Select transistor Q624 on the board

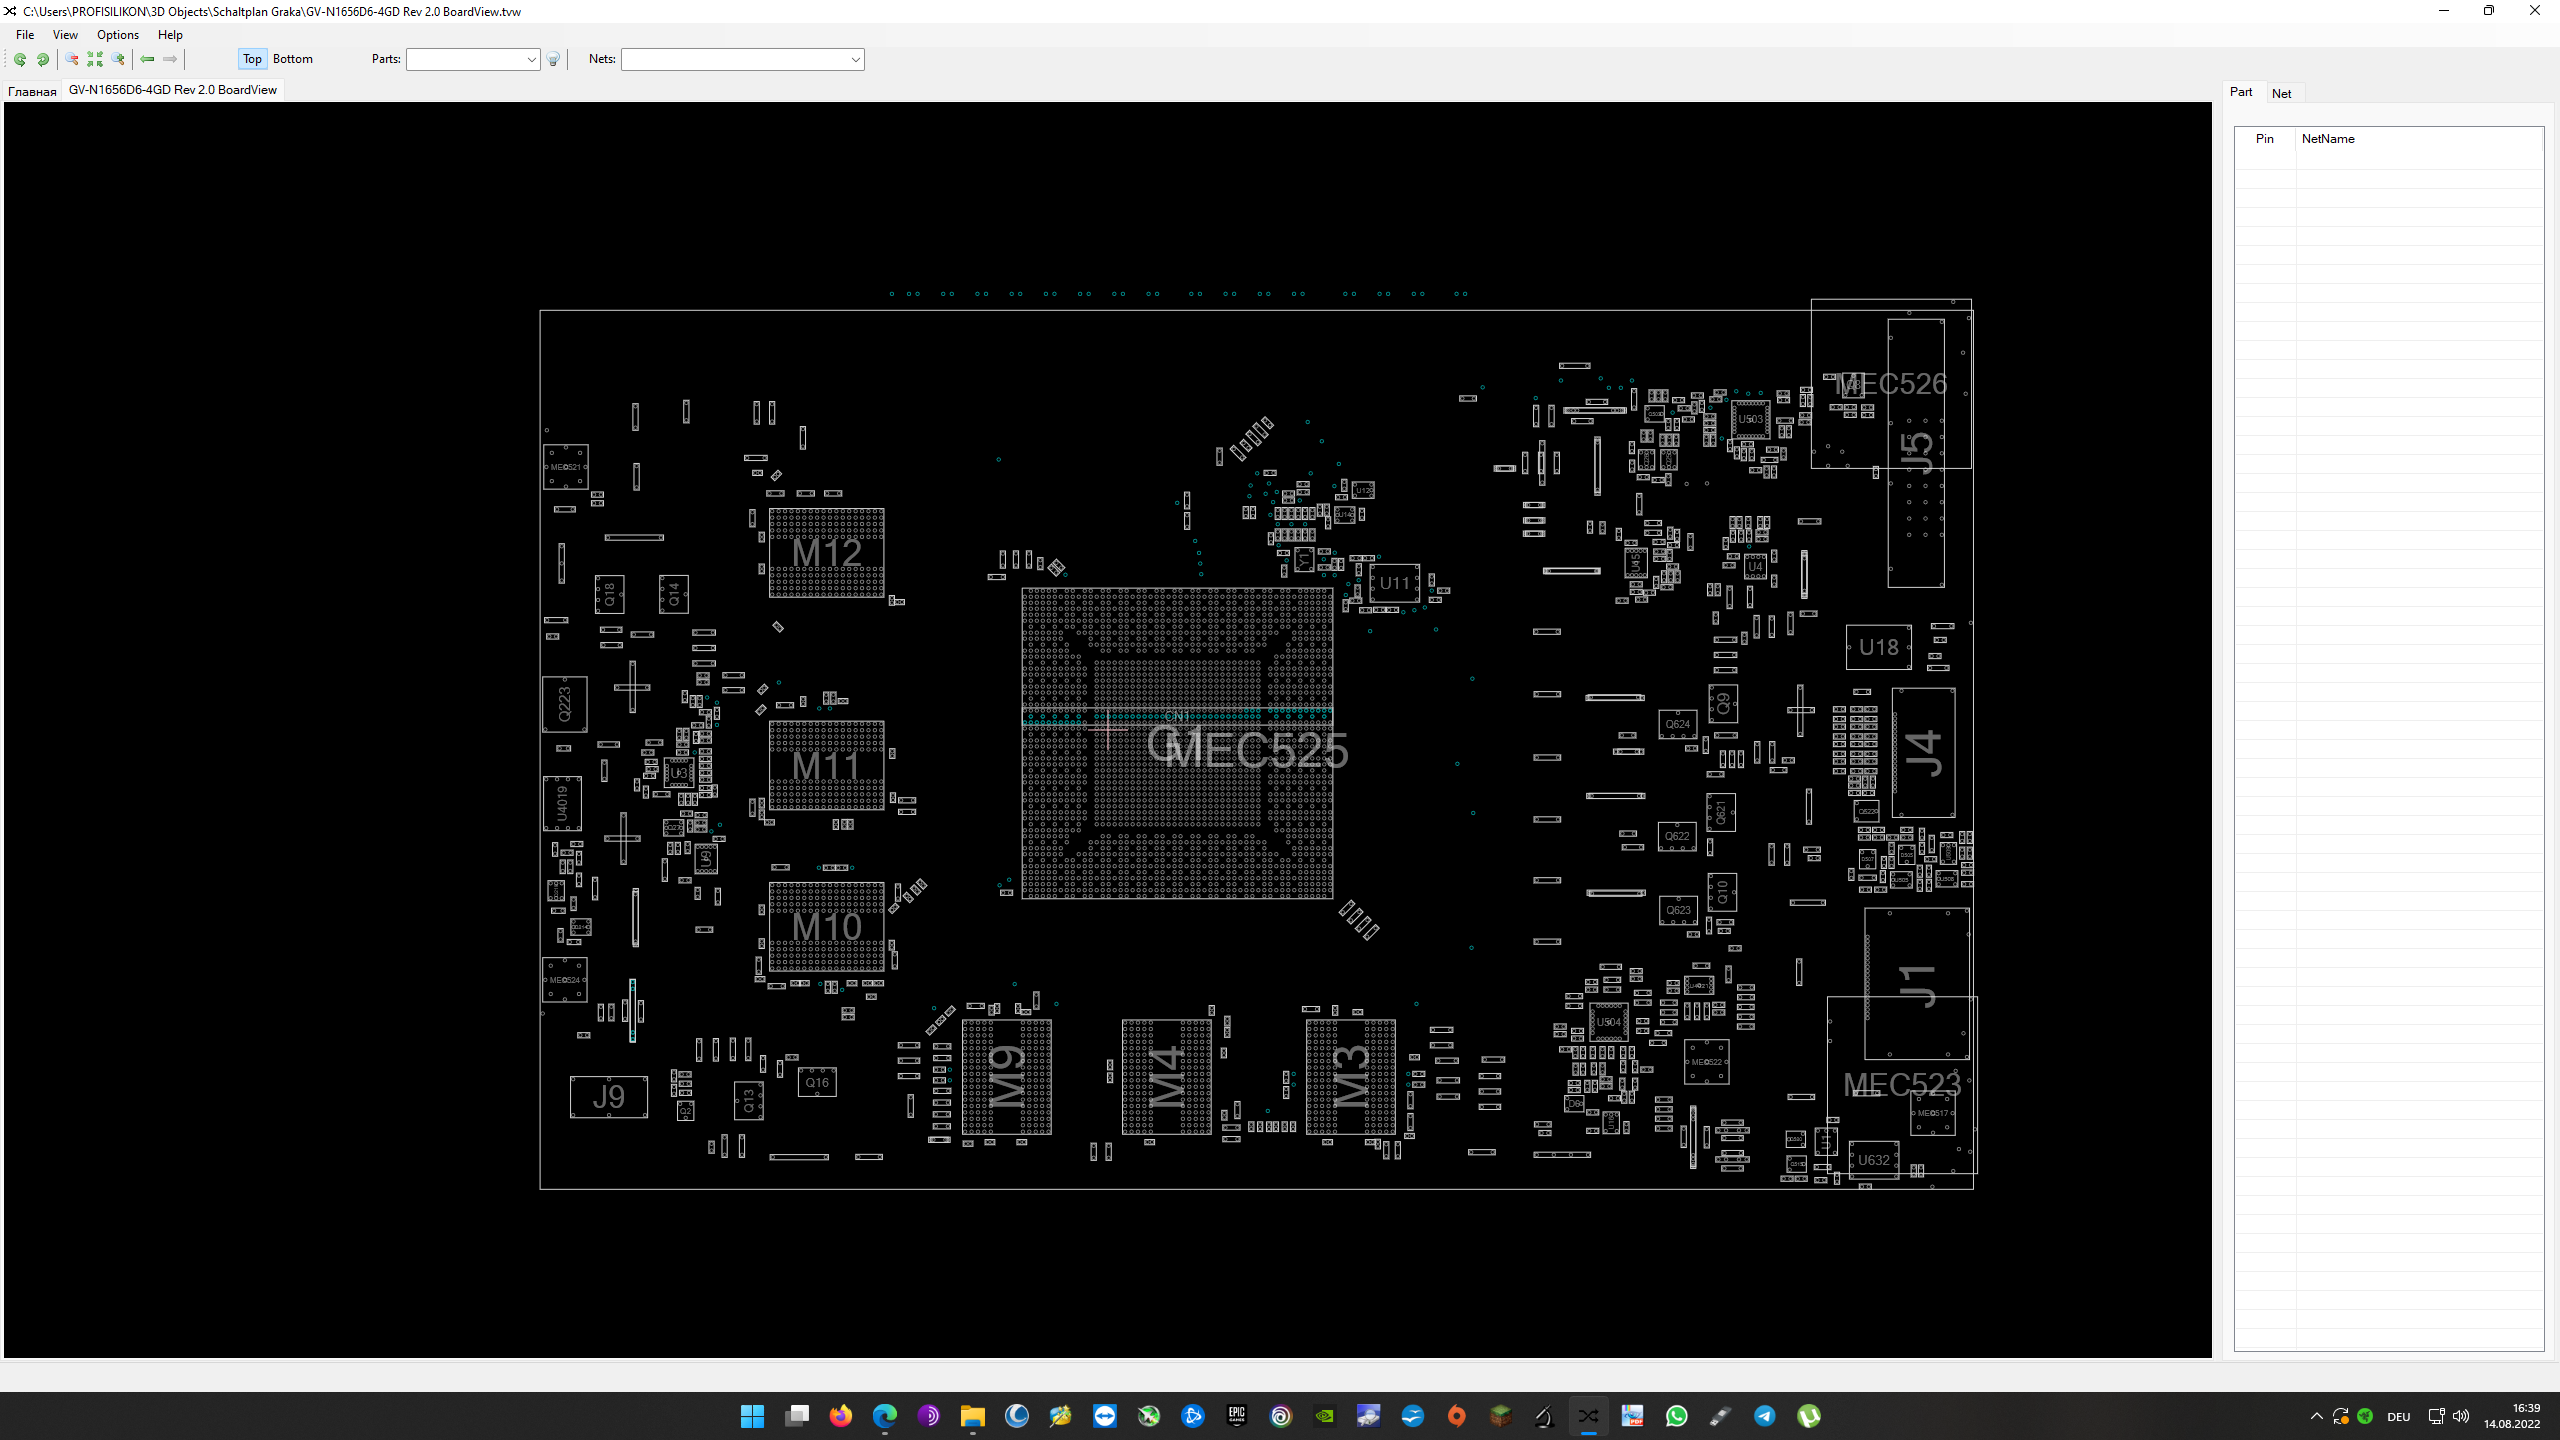coord(1677,724)
